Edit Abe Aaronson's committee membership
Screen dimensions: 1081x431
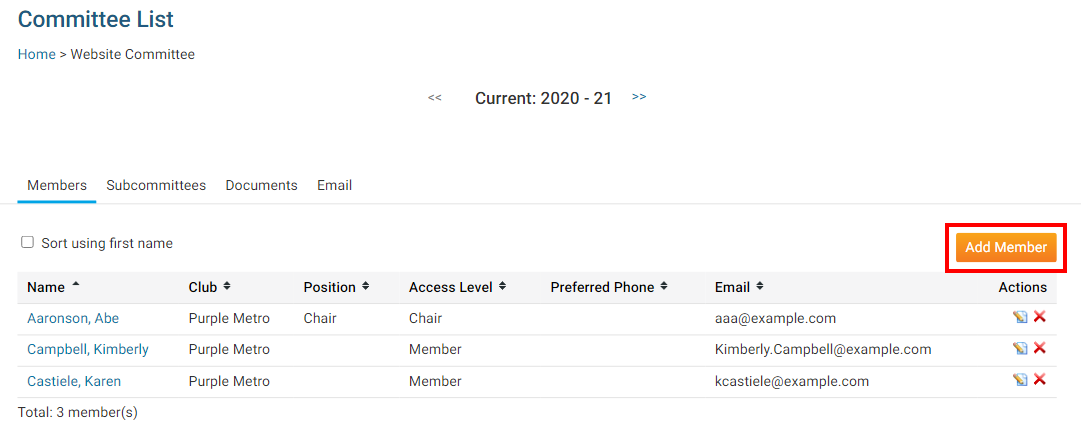tap(1020, 318)
